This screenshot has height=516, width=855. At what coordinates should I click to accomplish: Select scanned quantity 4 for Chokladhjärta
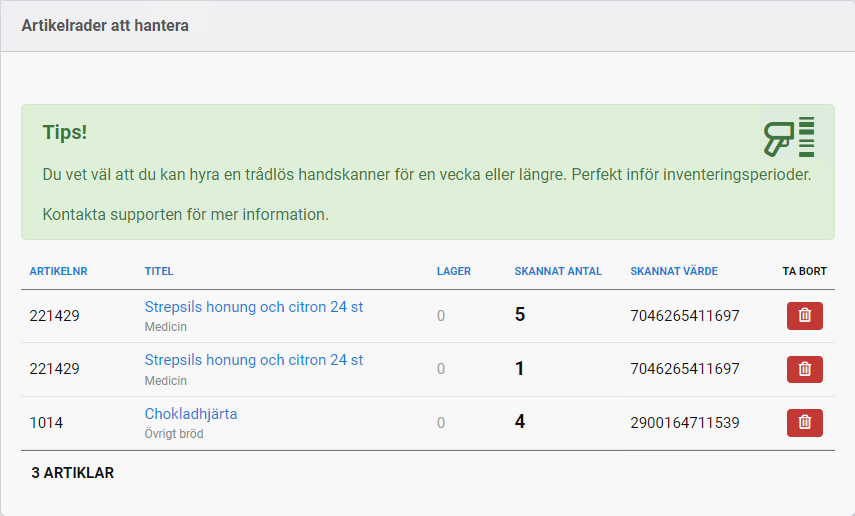pos(520,422)
